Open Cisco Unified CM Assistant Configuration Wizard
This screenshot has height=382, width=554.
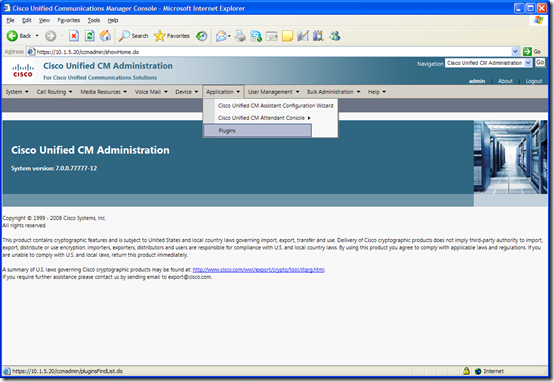click(276, 106)
